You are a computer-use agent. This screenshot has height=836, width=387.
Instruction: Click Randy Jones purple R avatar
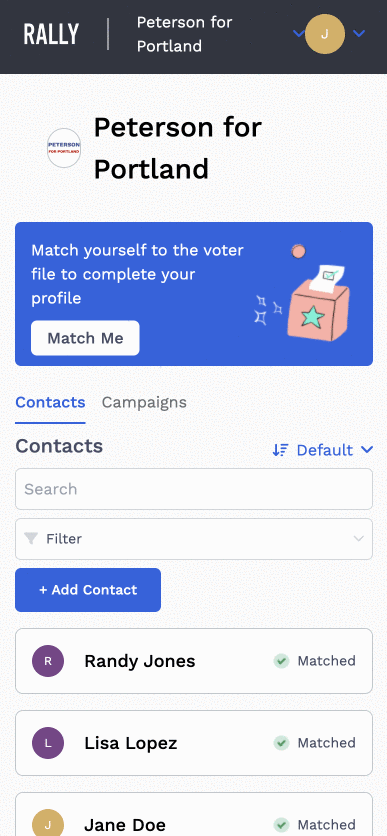pyautogui.click(x=48, y=661)
